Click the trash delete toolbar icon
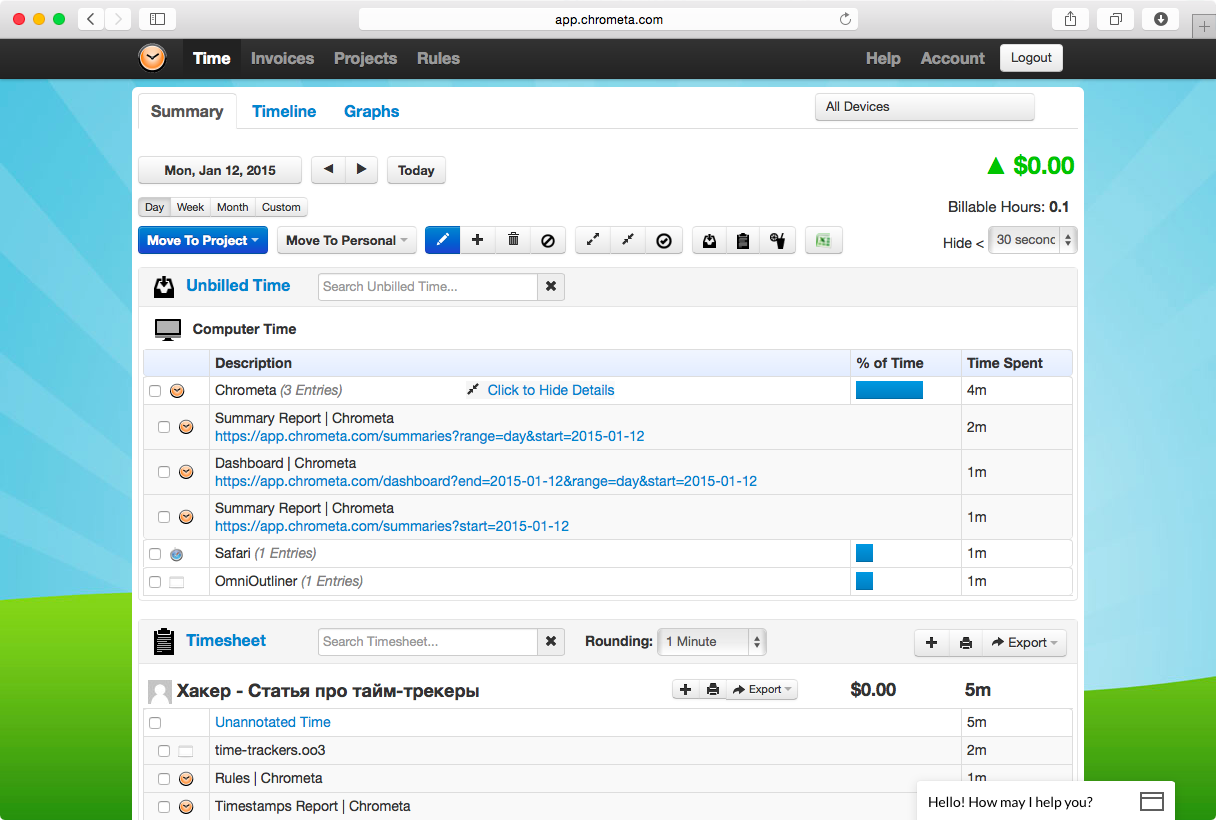The image size is (1216, 820). [513, 240]
